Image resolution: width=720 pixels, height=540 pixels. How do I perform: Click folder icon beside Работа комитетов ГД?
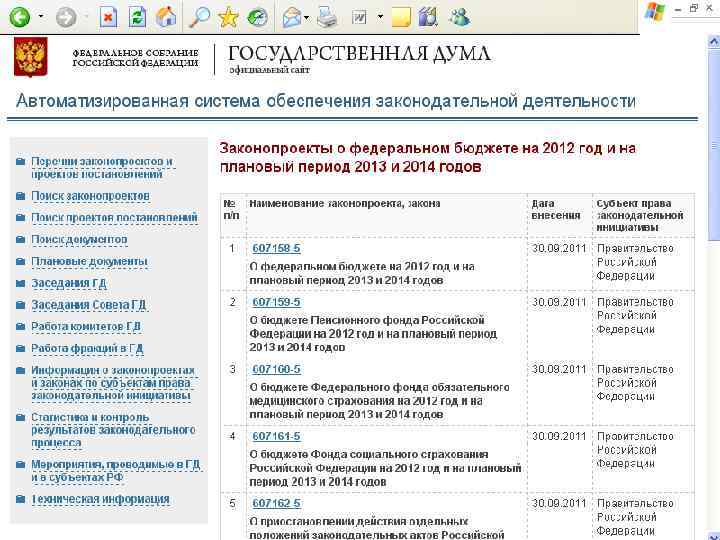(x=20, y=326)
